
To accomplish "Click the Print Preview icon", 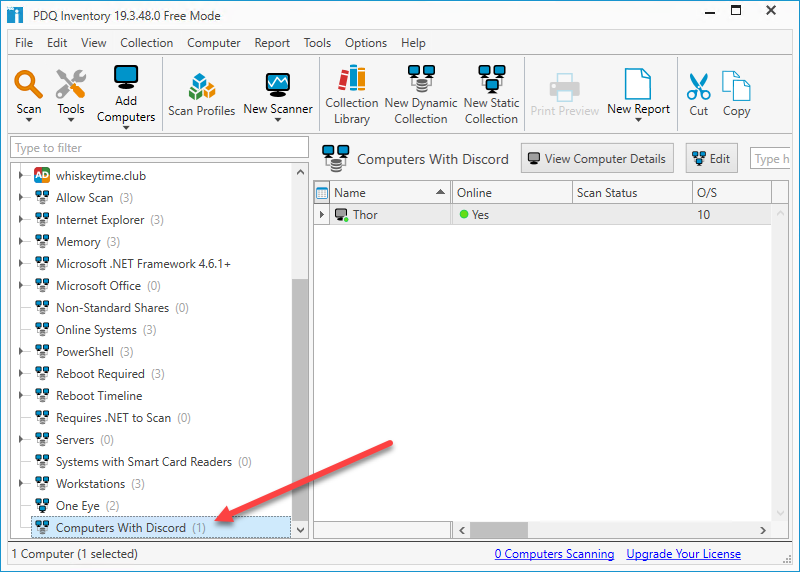I will (x=564, y=87).
